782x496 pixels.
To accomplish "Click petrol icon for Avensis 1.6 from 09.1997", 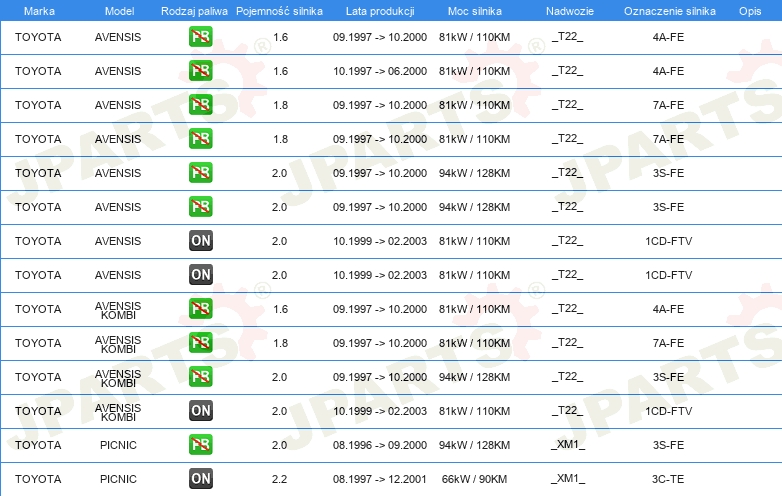I will point(200,37).
